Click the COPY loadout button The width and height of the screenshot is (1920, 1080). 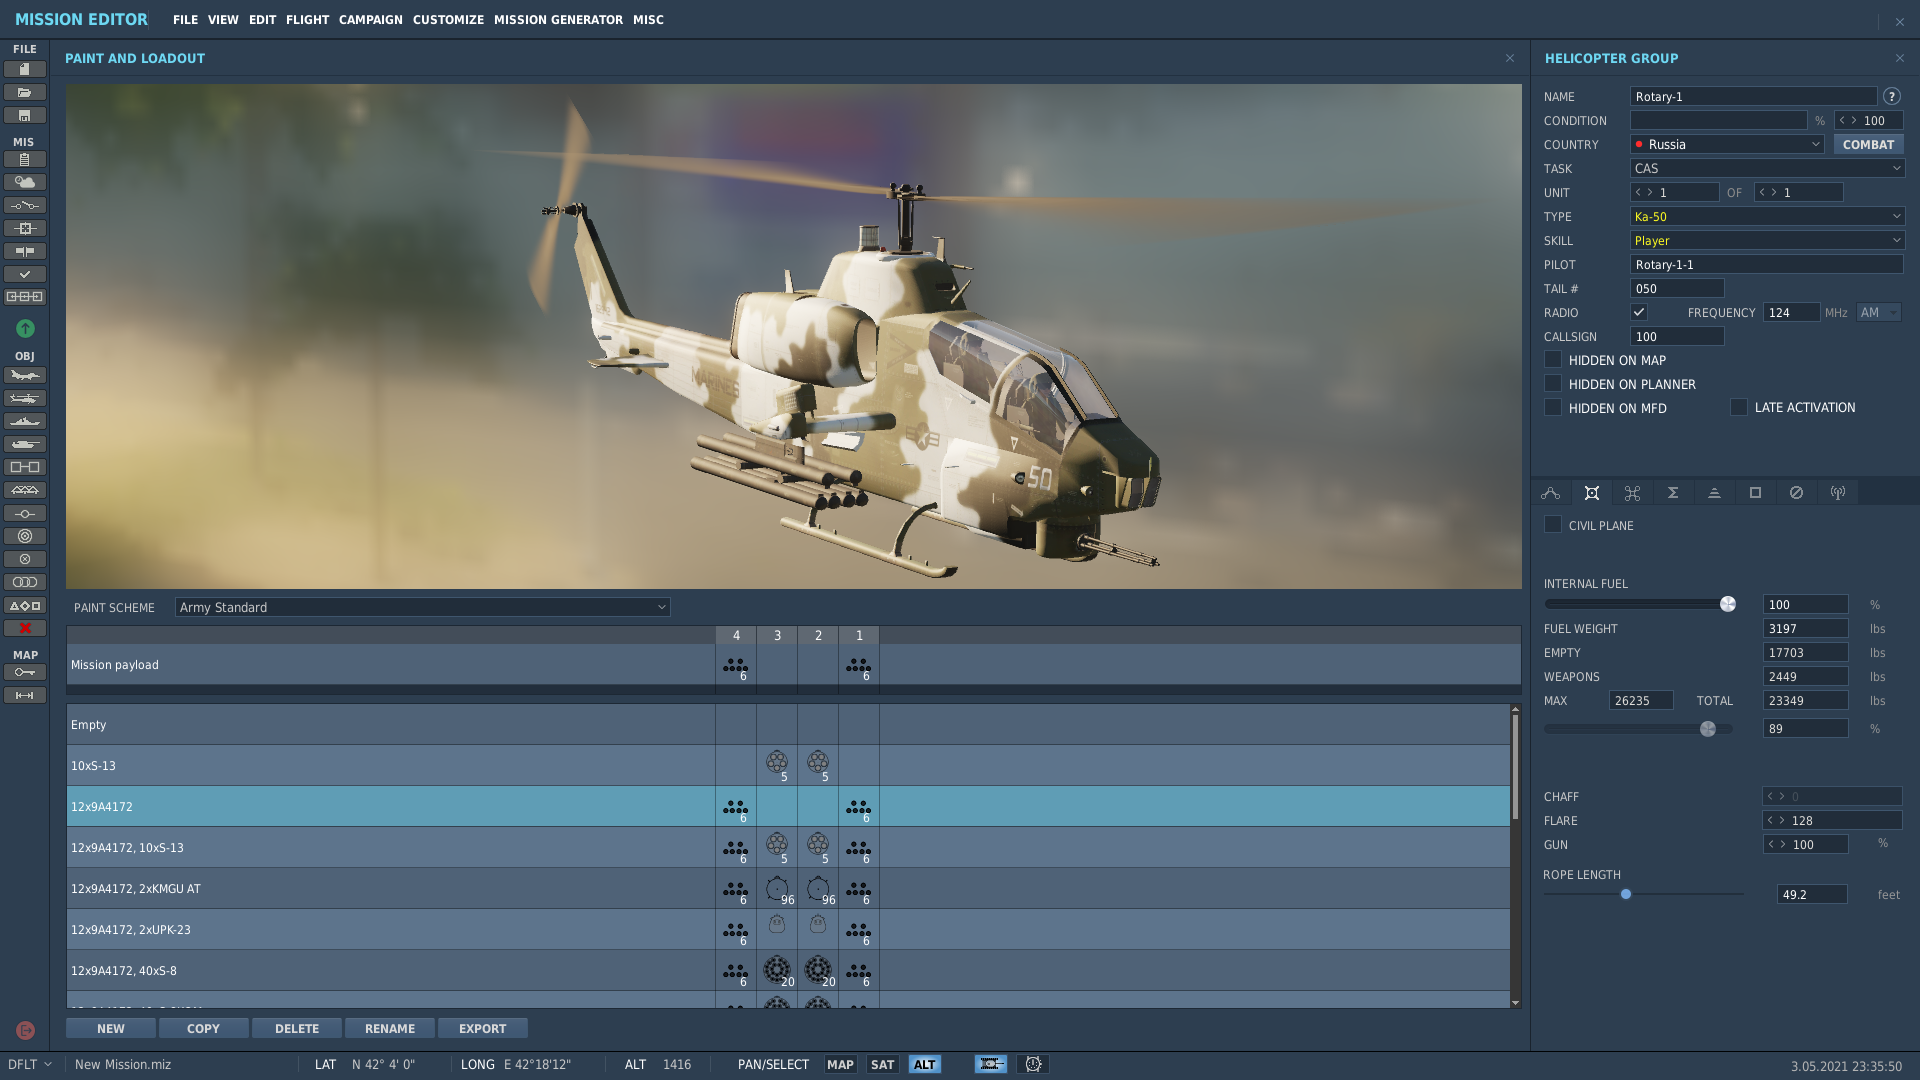coord(203,1028)
